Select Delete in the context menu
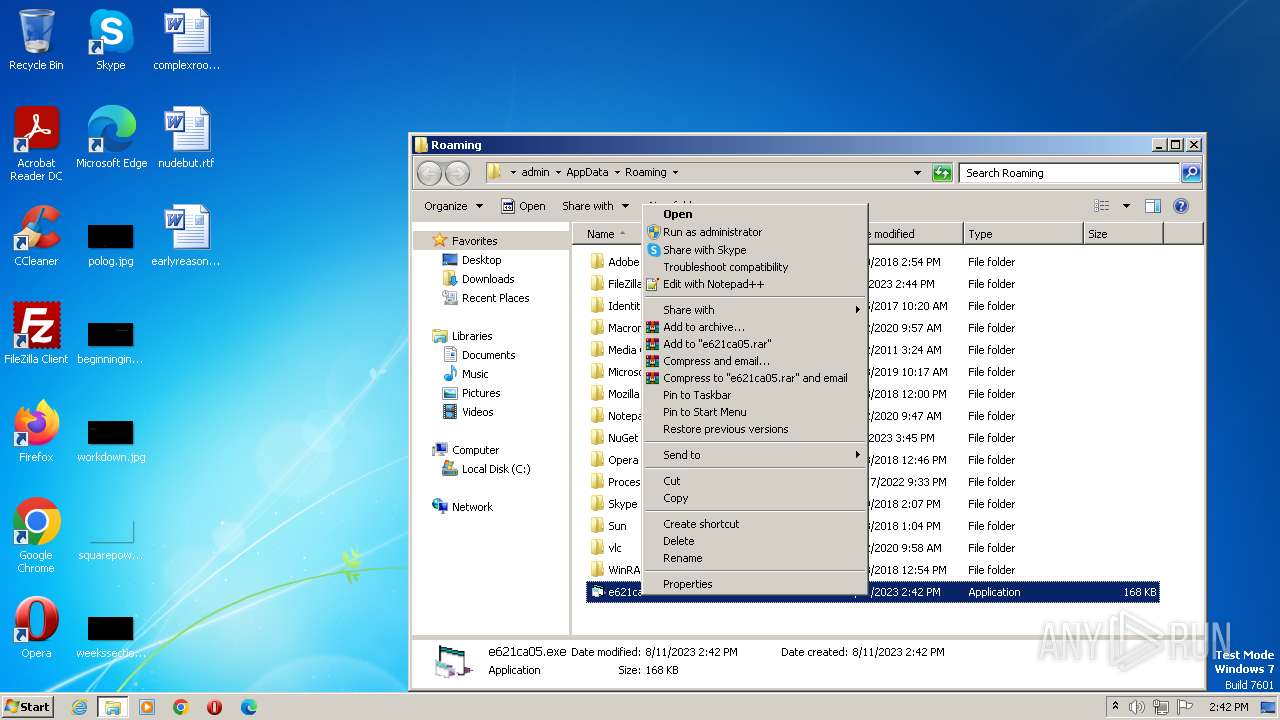The image size is (1280, 720). 754,541
